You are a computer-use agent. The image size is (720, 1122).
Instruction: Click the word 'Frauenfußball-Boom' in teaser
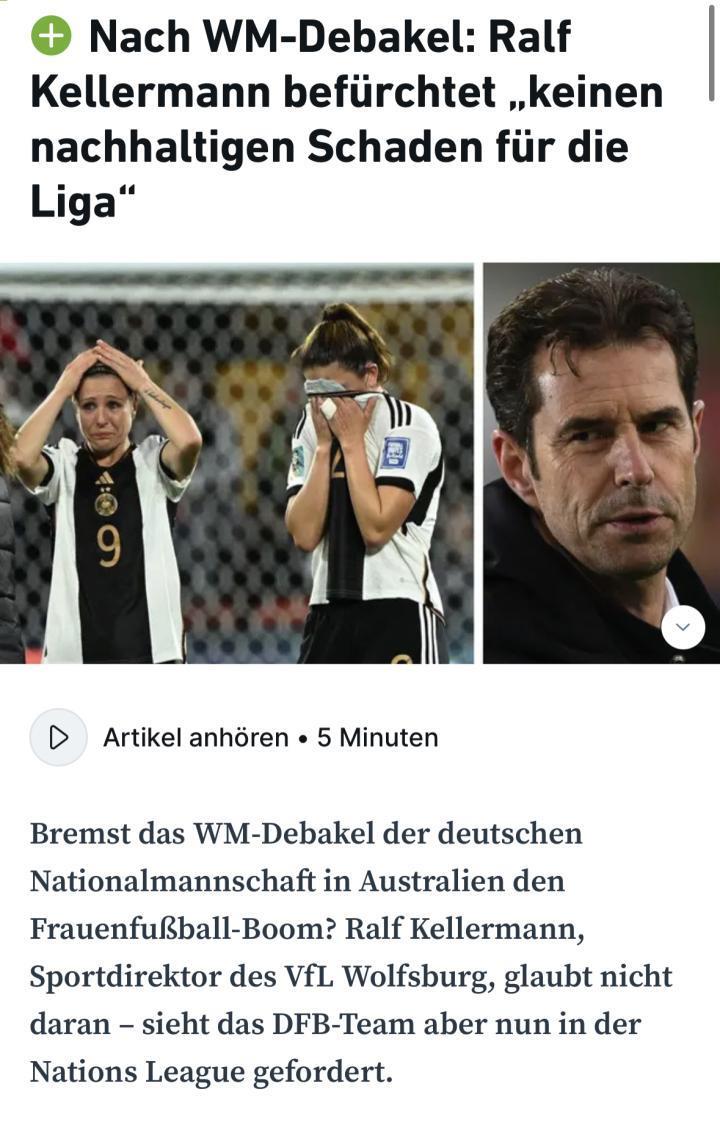[183, 929]
